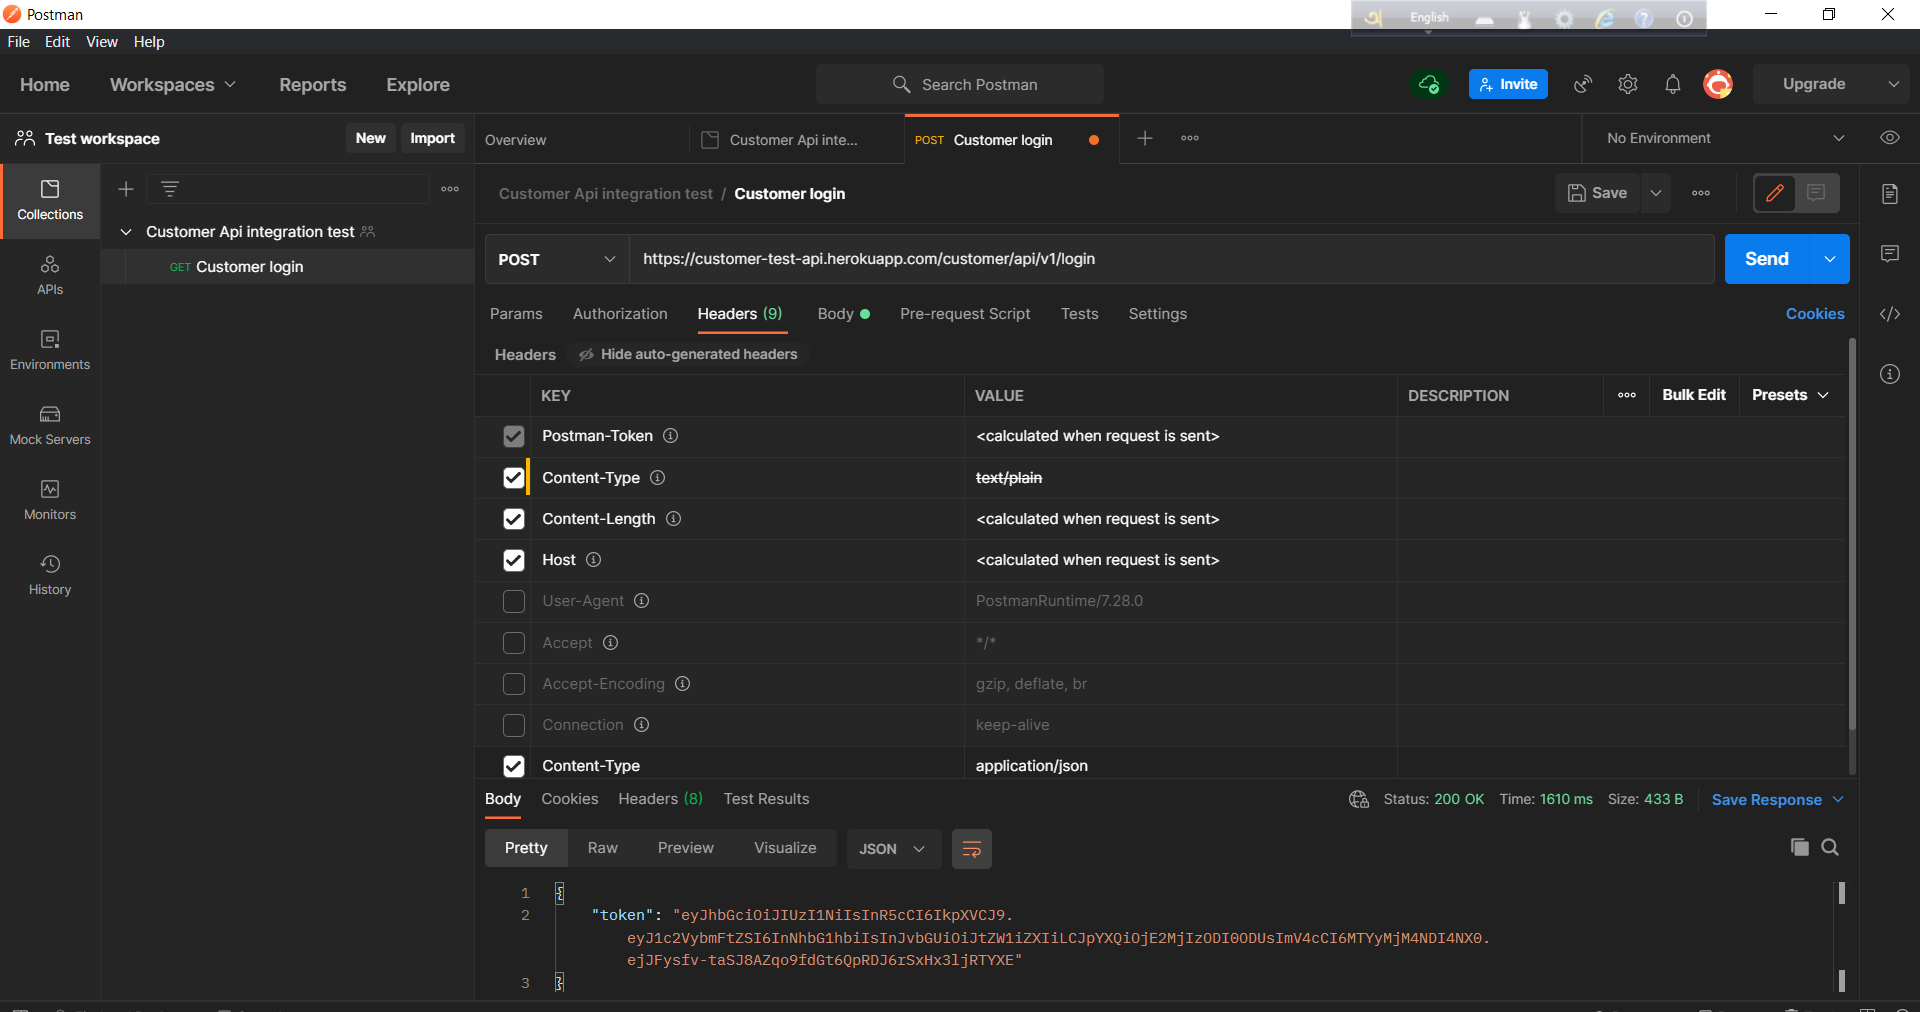This screenshot has width=1920, height=1012.
Task: Open the Monitors sidebar panel
Action: point(50,500)
